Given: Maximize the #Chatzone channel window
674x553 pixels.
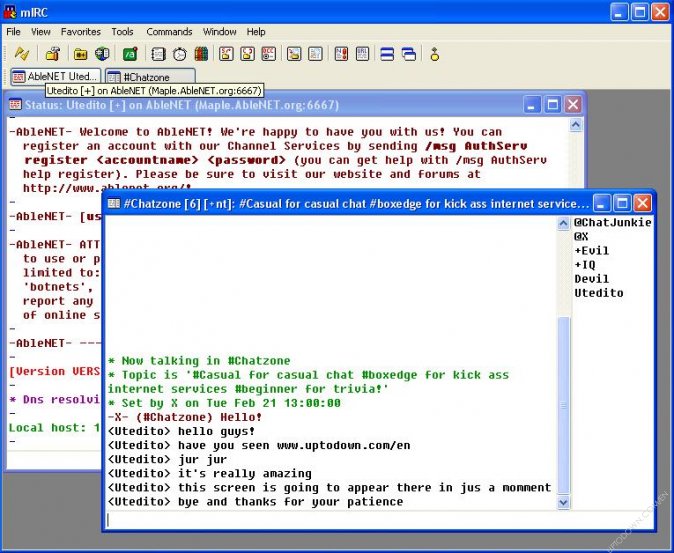Looking at the screenshot, I should (x=622, y=203).
